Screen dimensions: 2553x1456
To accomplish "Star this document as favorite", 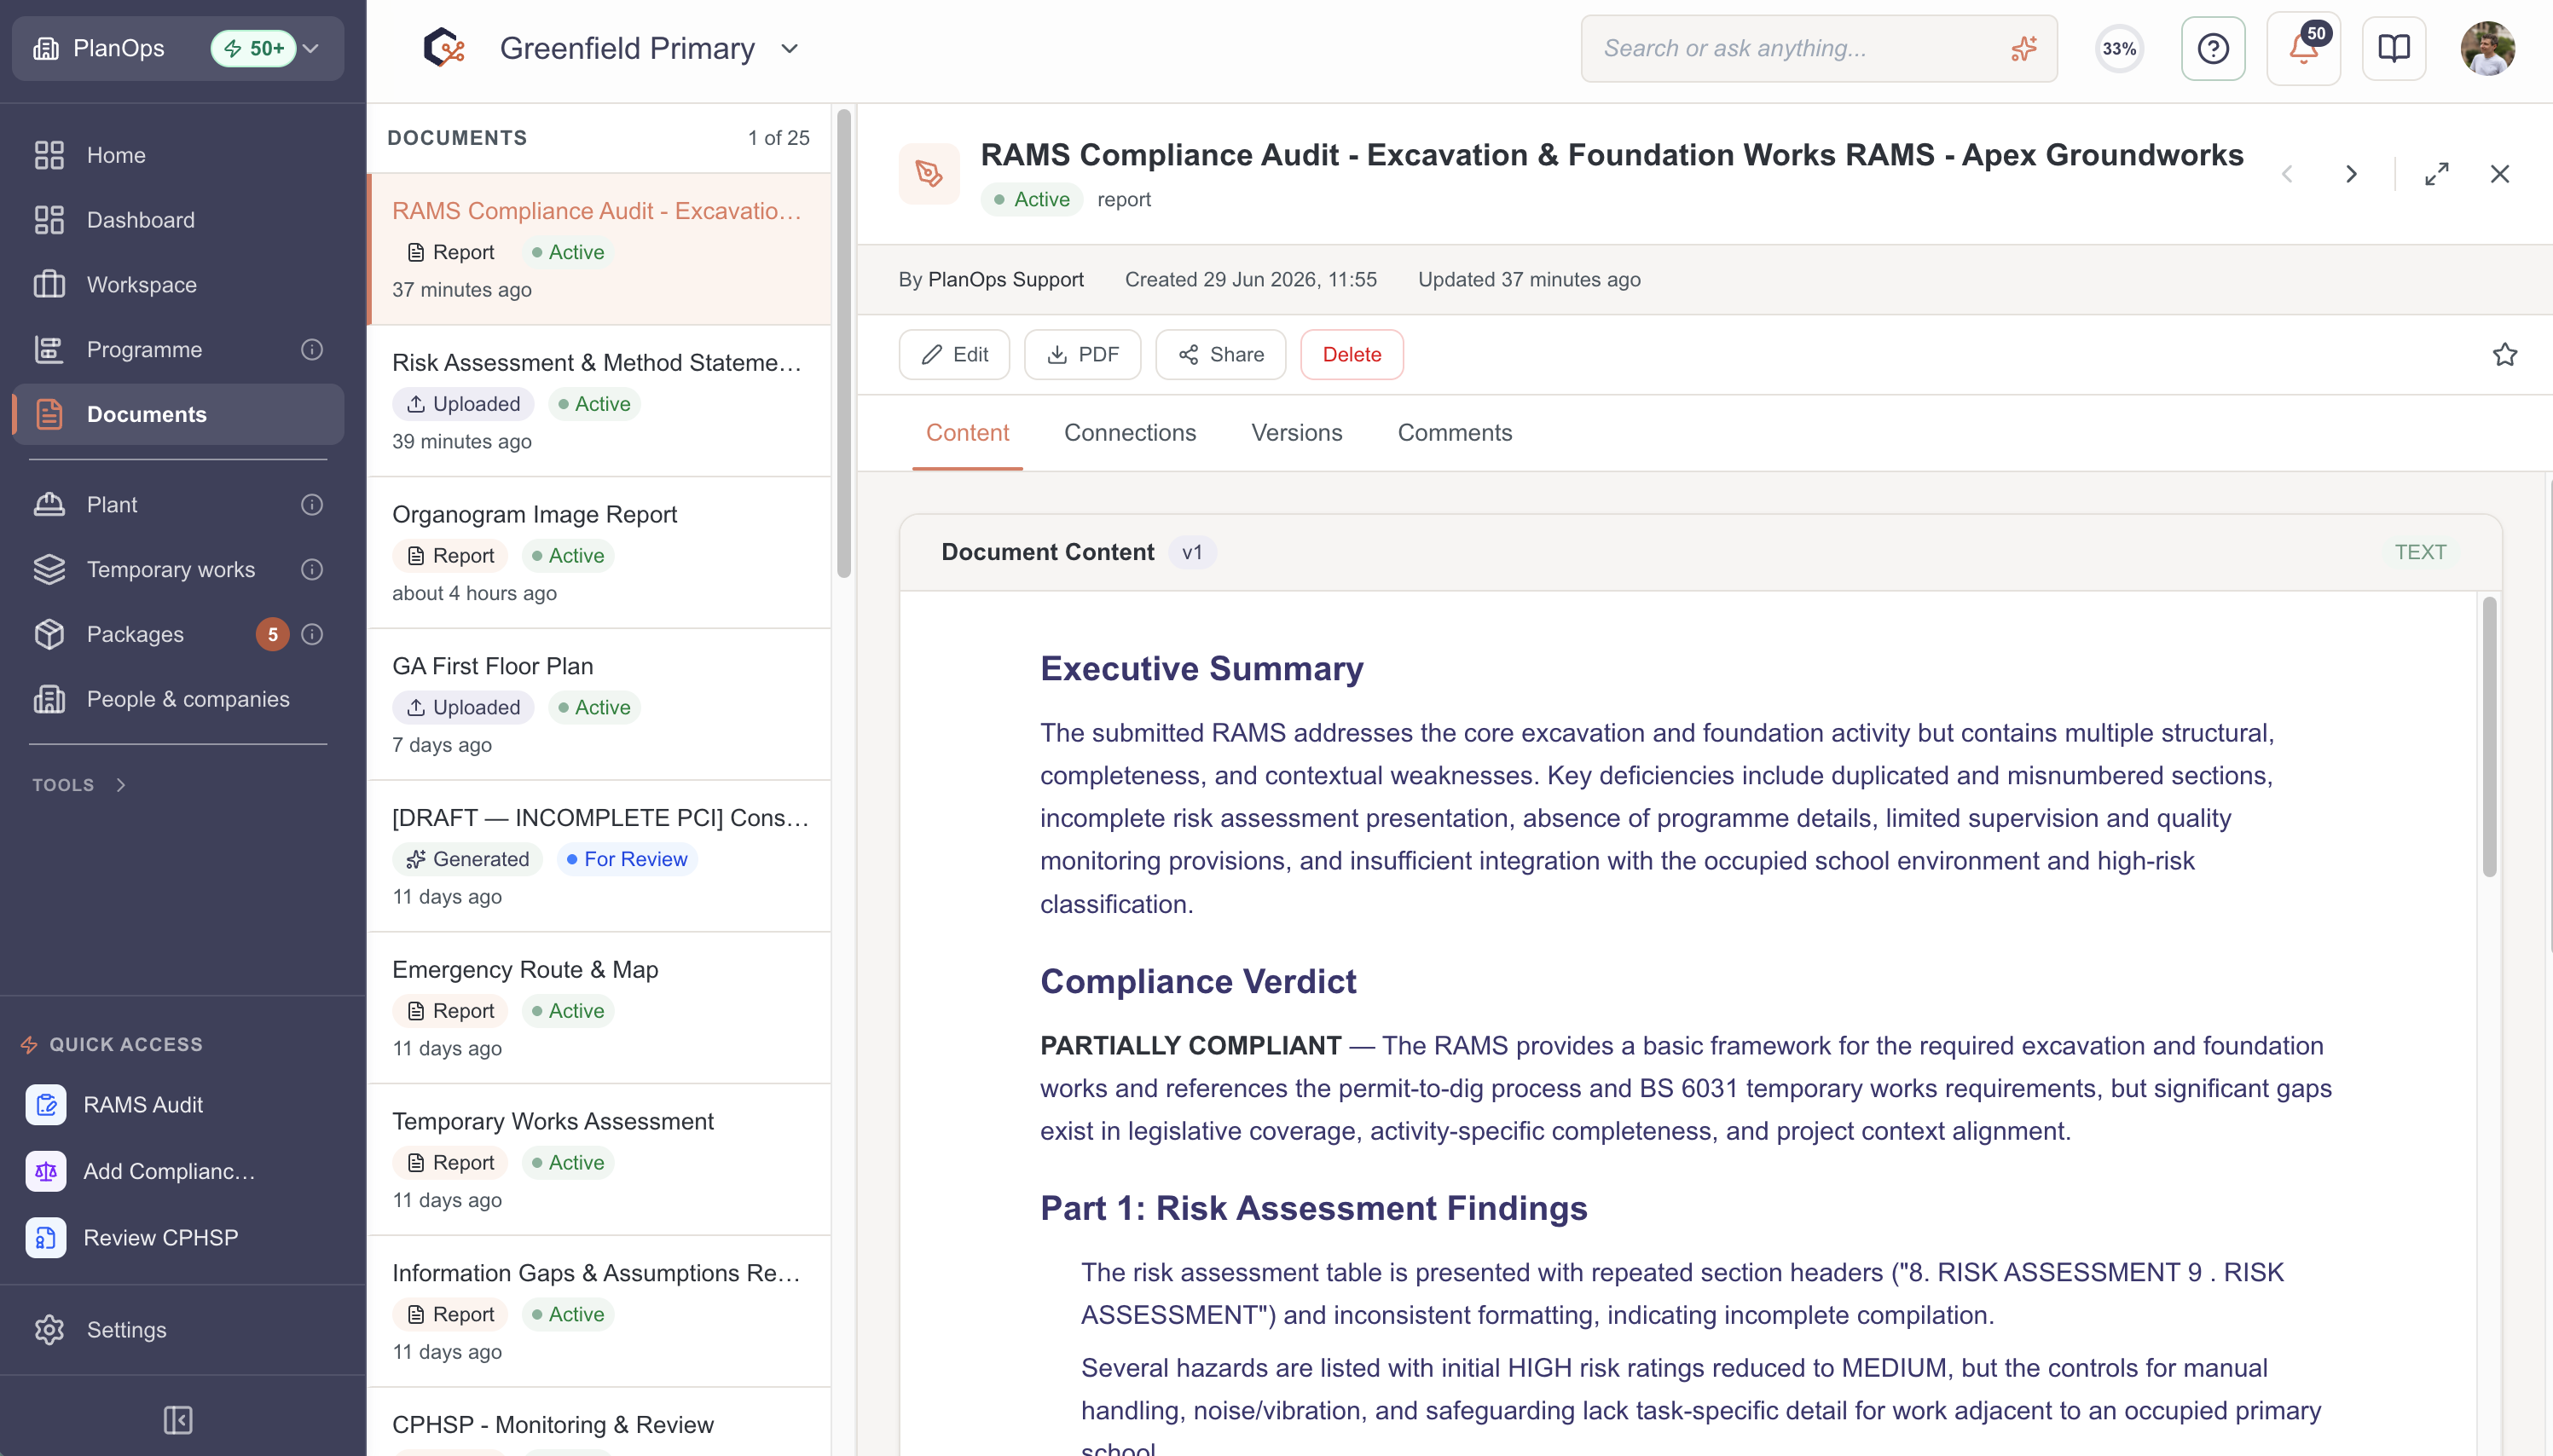I will [x=2504, y=355].
